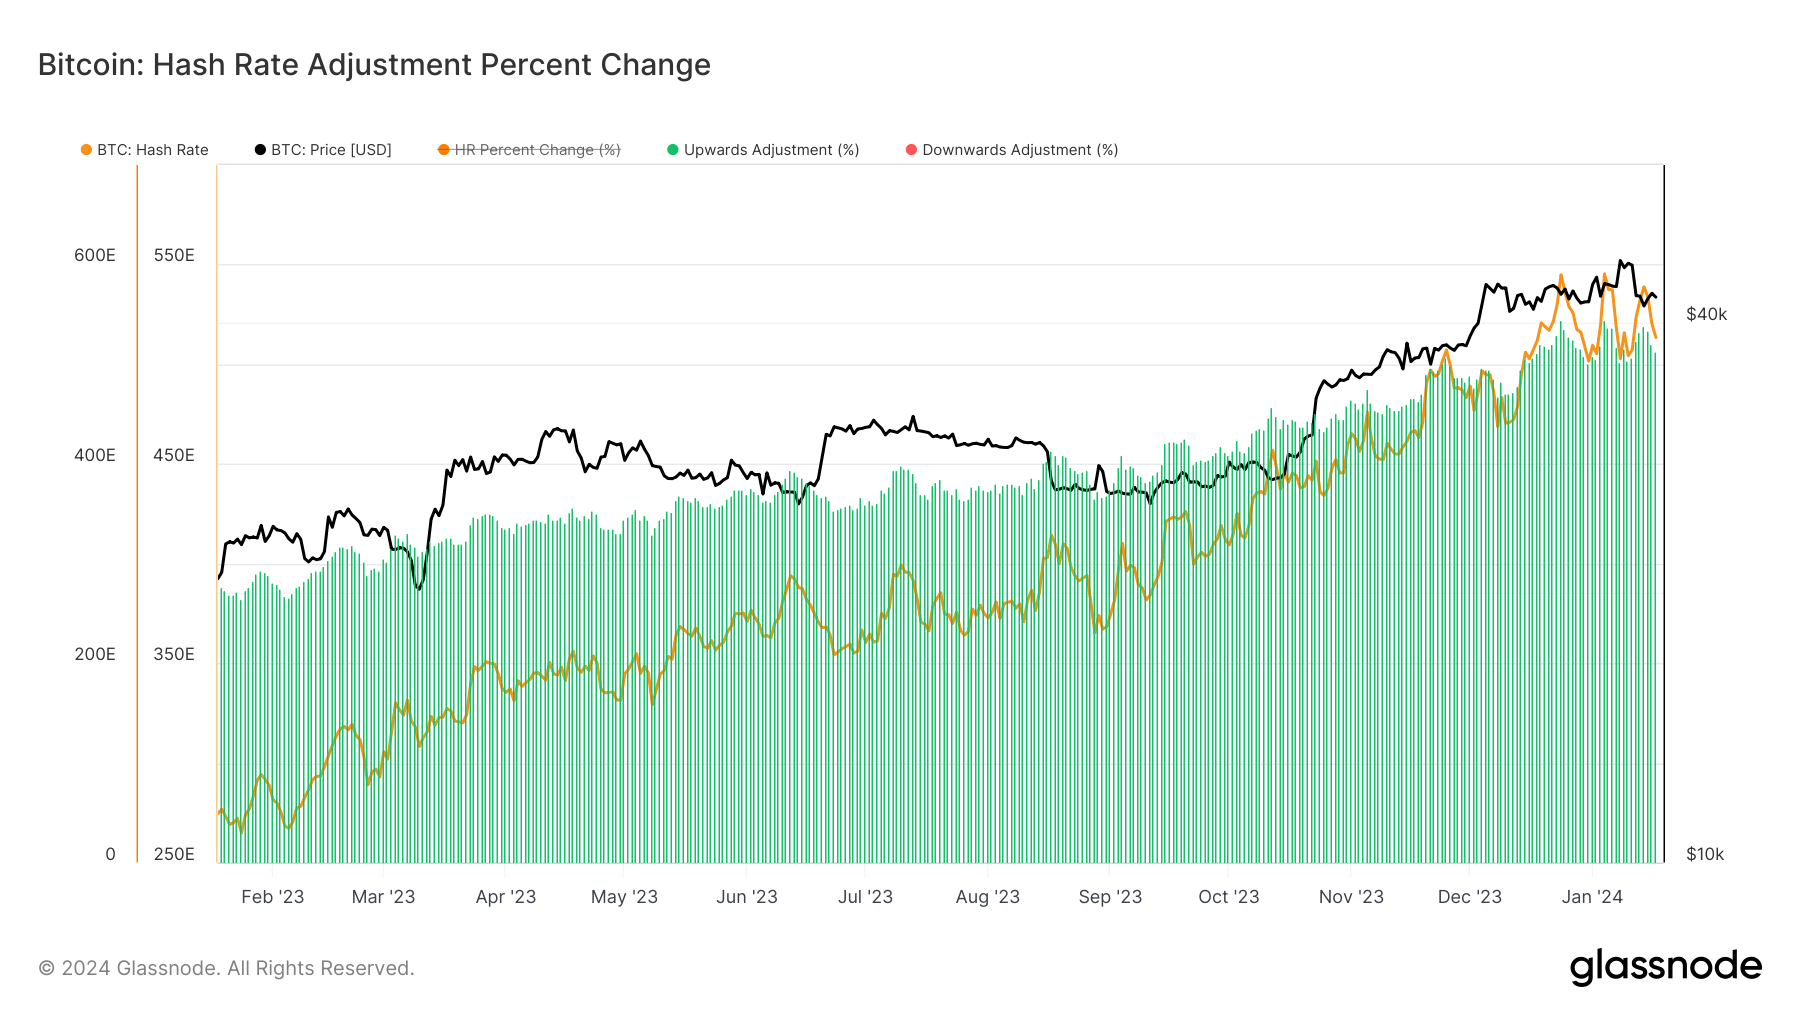Click the orange BTC: Hash Rate legend dot
1800x1013 pixels.
[87, 150]
